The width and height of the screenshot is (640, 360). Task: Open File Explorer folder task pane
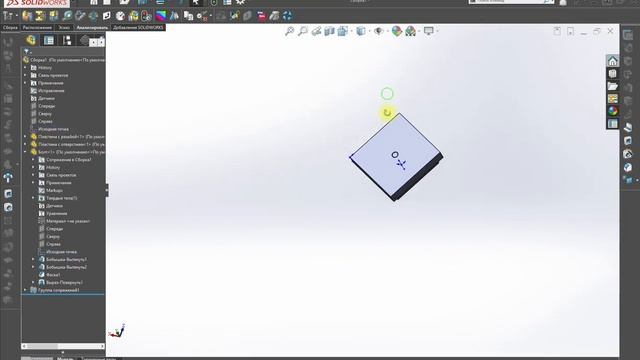(x=612, y=86)
